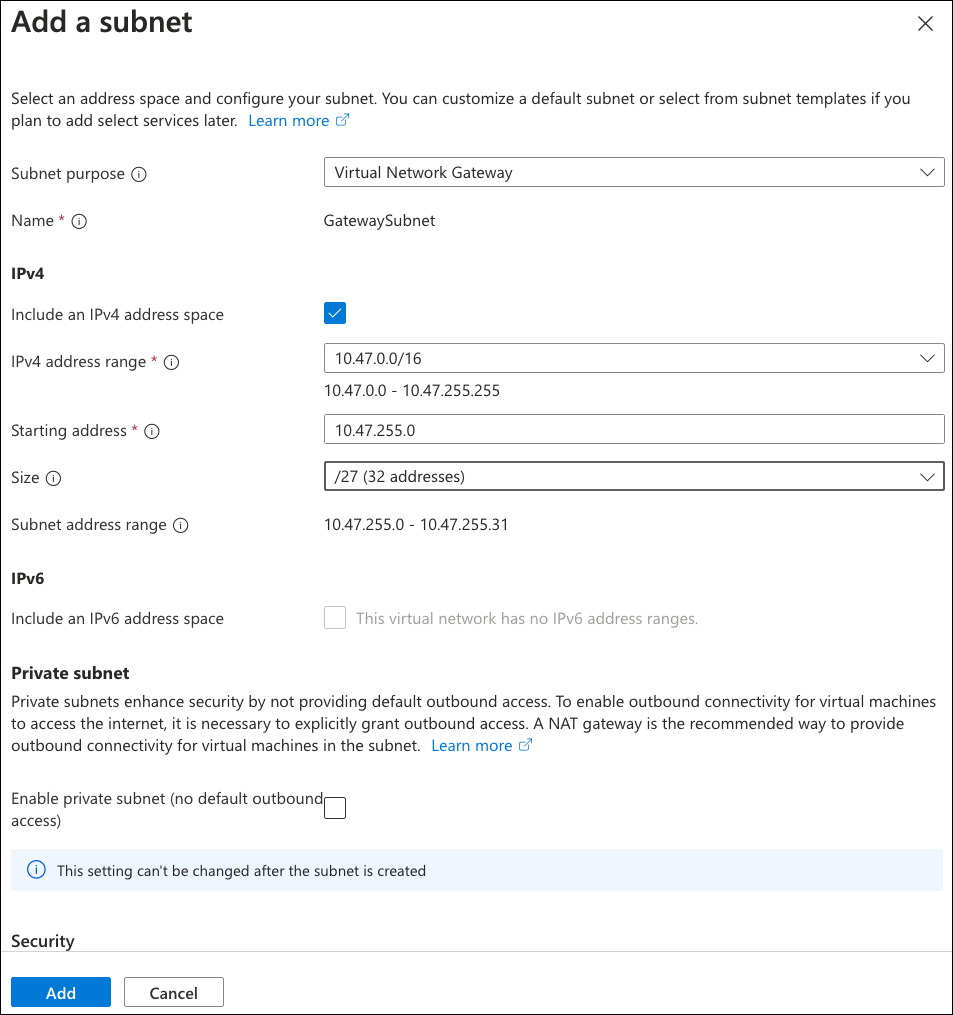
Task: Open Learn more link about private subnets
Action: click(x=481, y=746)
